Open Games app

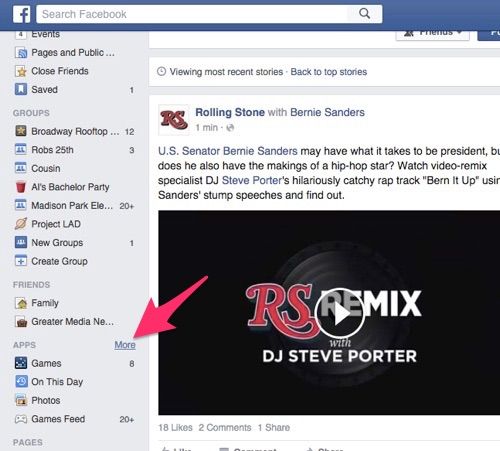46,363
